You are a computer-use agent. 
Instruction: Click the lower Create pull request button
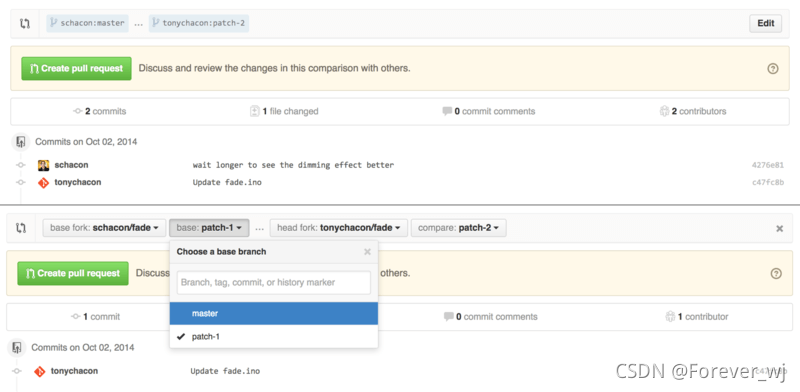point(73,273)
